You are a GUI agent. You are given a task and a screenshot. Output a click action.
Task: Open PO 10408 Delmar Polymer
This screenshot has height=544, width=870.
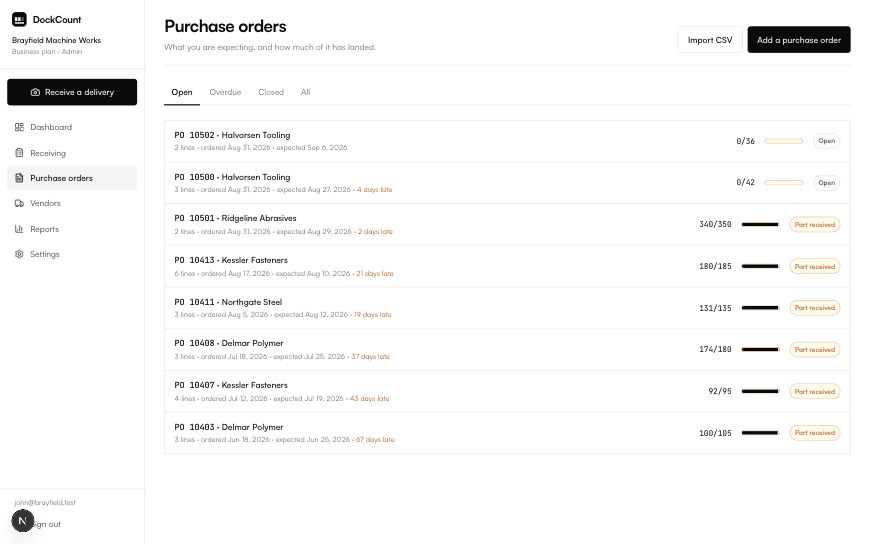click(507, 350)
